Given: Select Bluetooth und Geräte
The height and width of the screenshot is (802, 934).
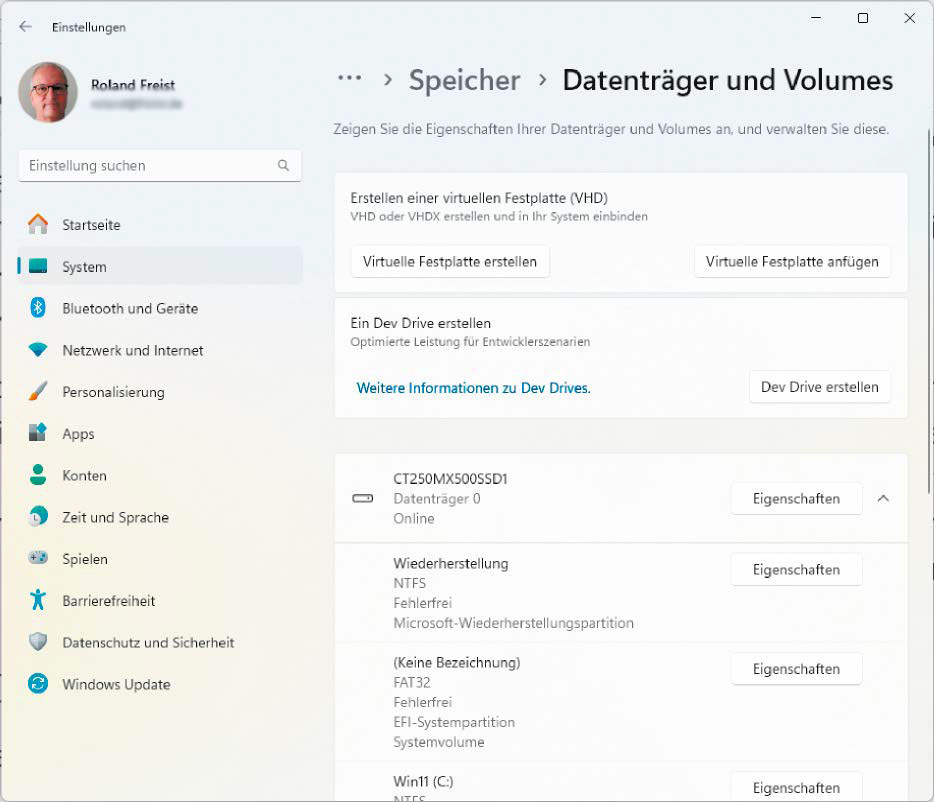Looking at the screenshot, I should [x=160, y=308].
